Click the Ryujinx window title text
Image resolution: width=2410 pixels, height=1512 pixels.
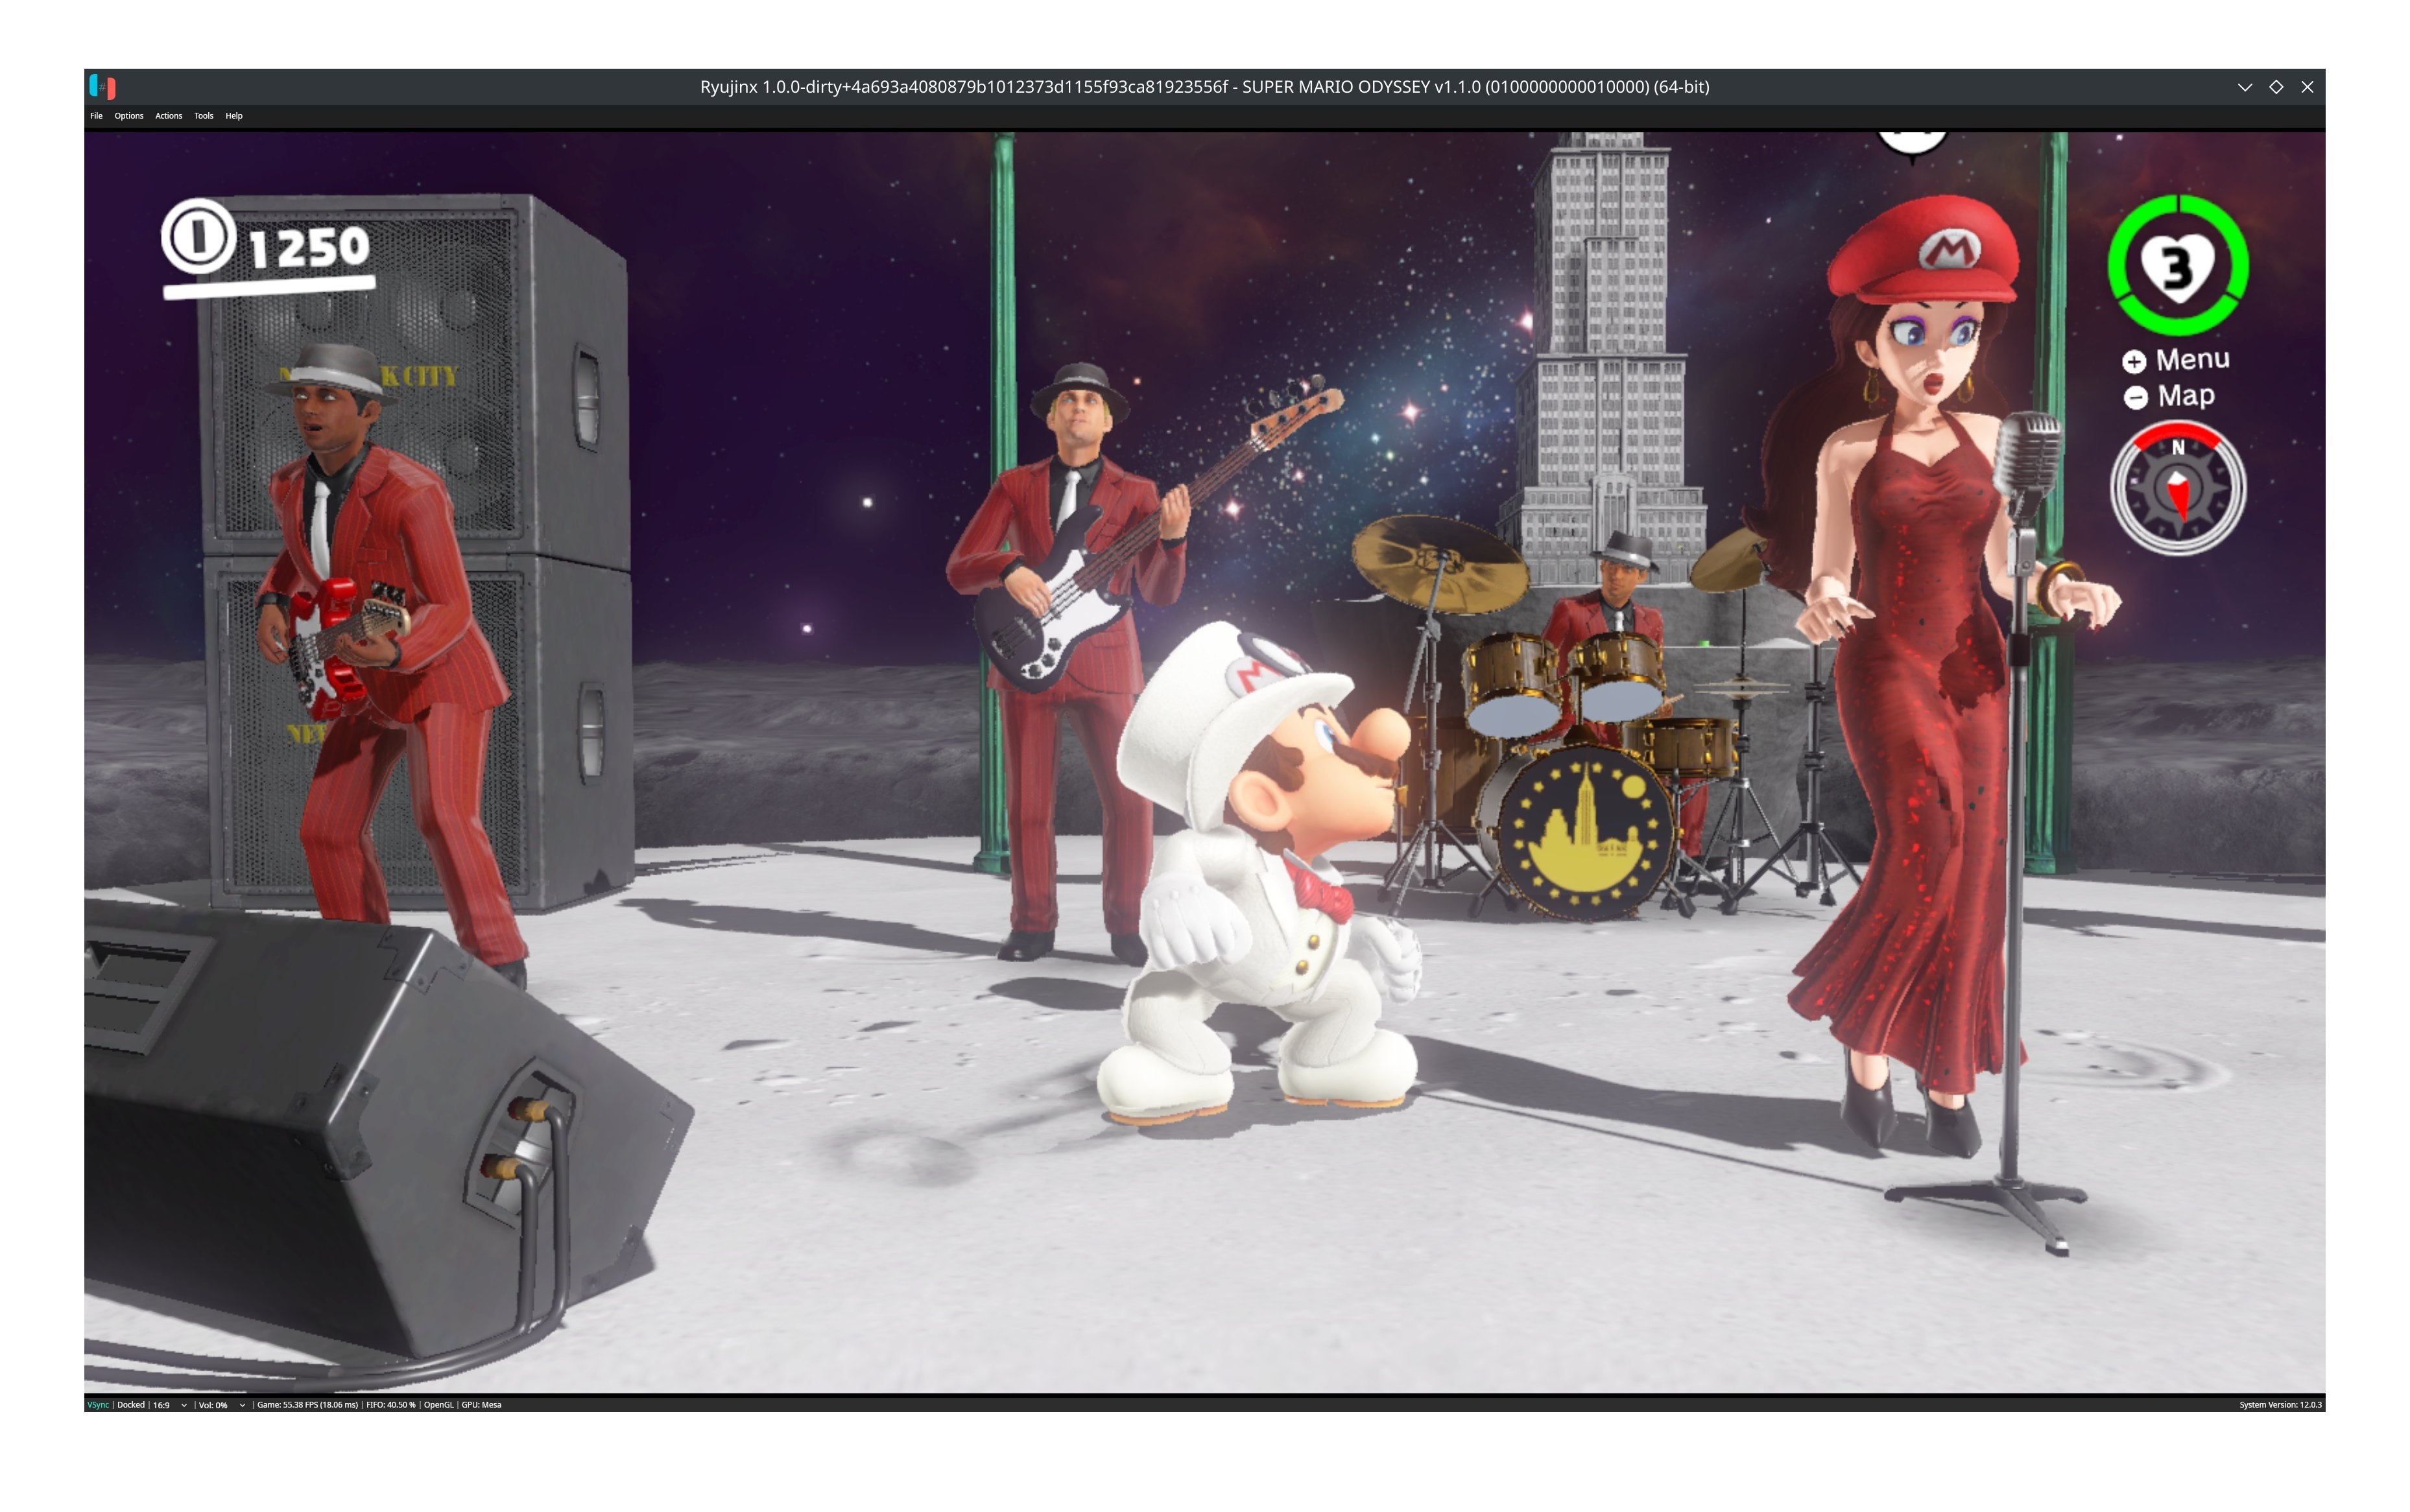tap(1204, 87)
